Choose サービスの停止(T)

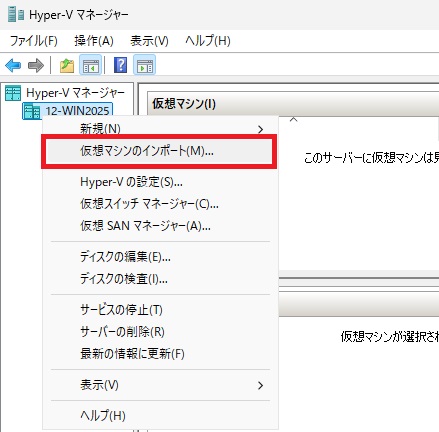point(160,310)
